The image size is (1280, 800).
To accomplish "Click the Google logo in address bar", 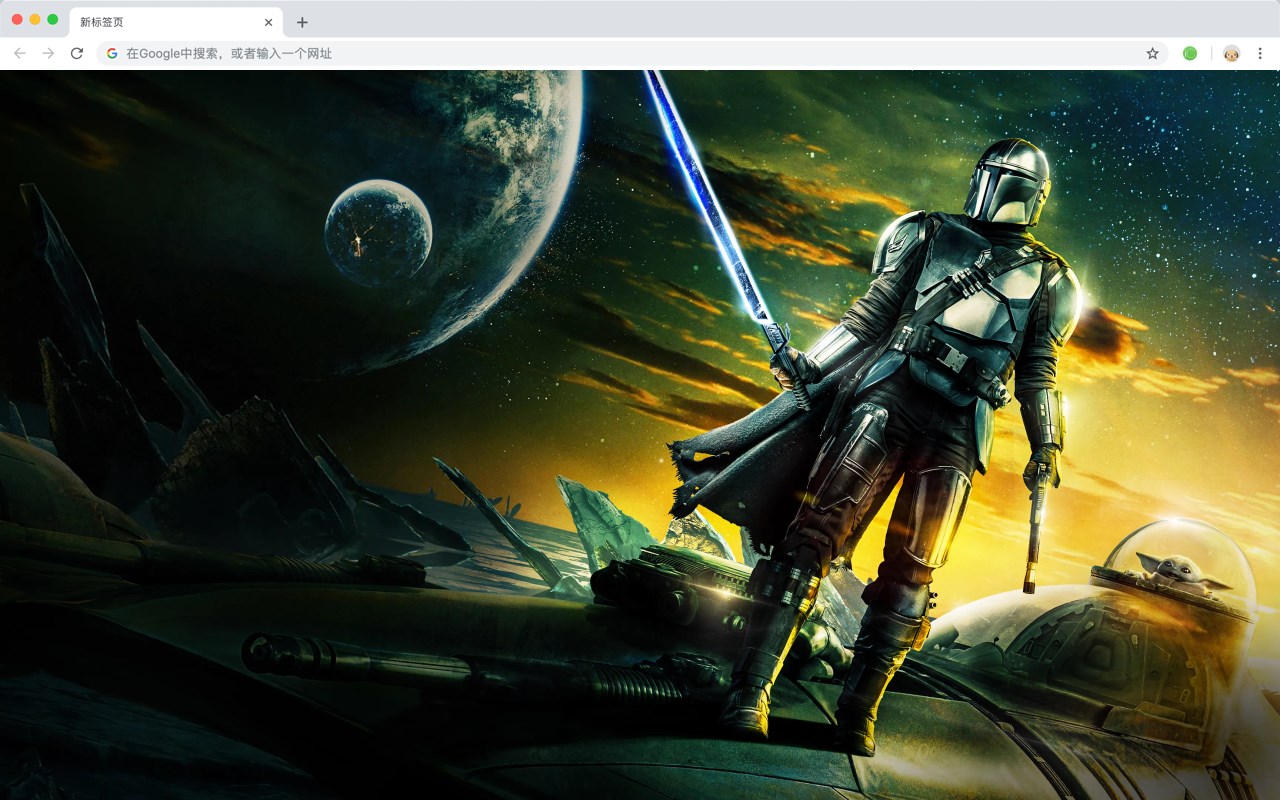I will [112, 53].
